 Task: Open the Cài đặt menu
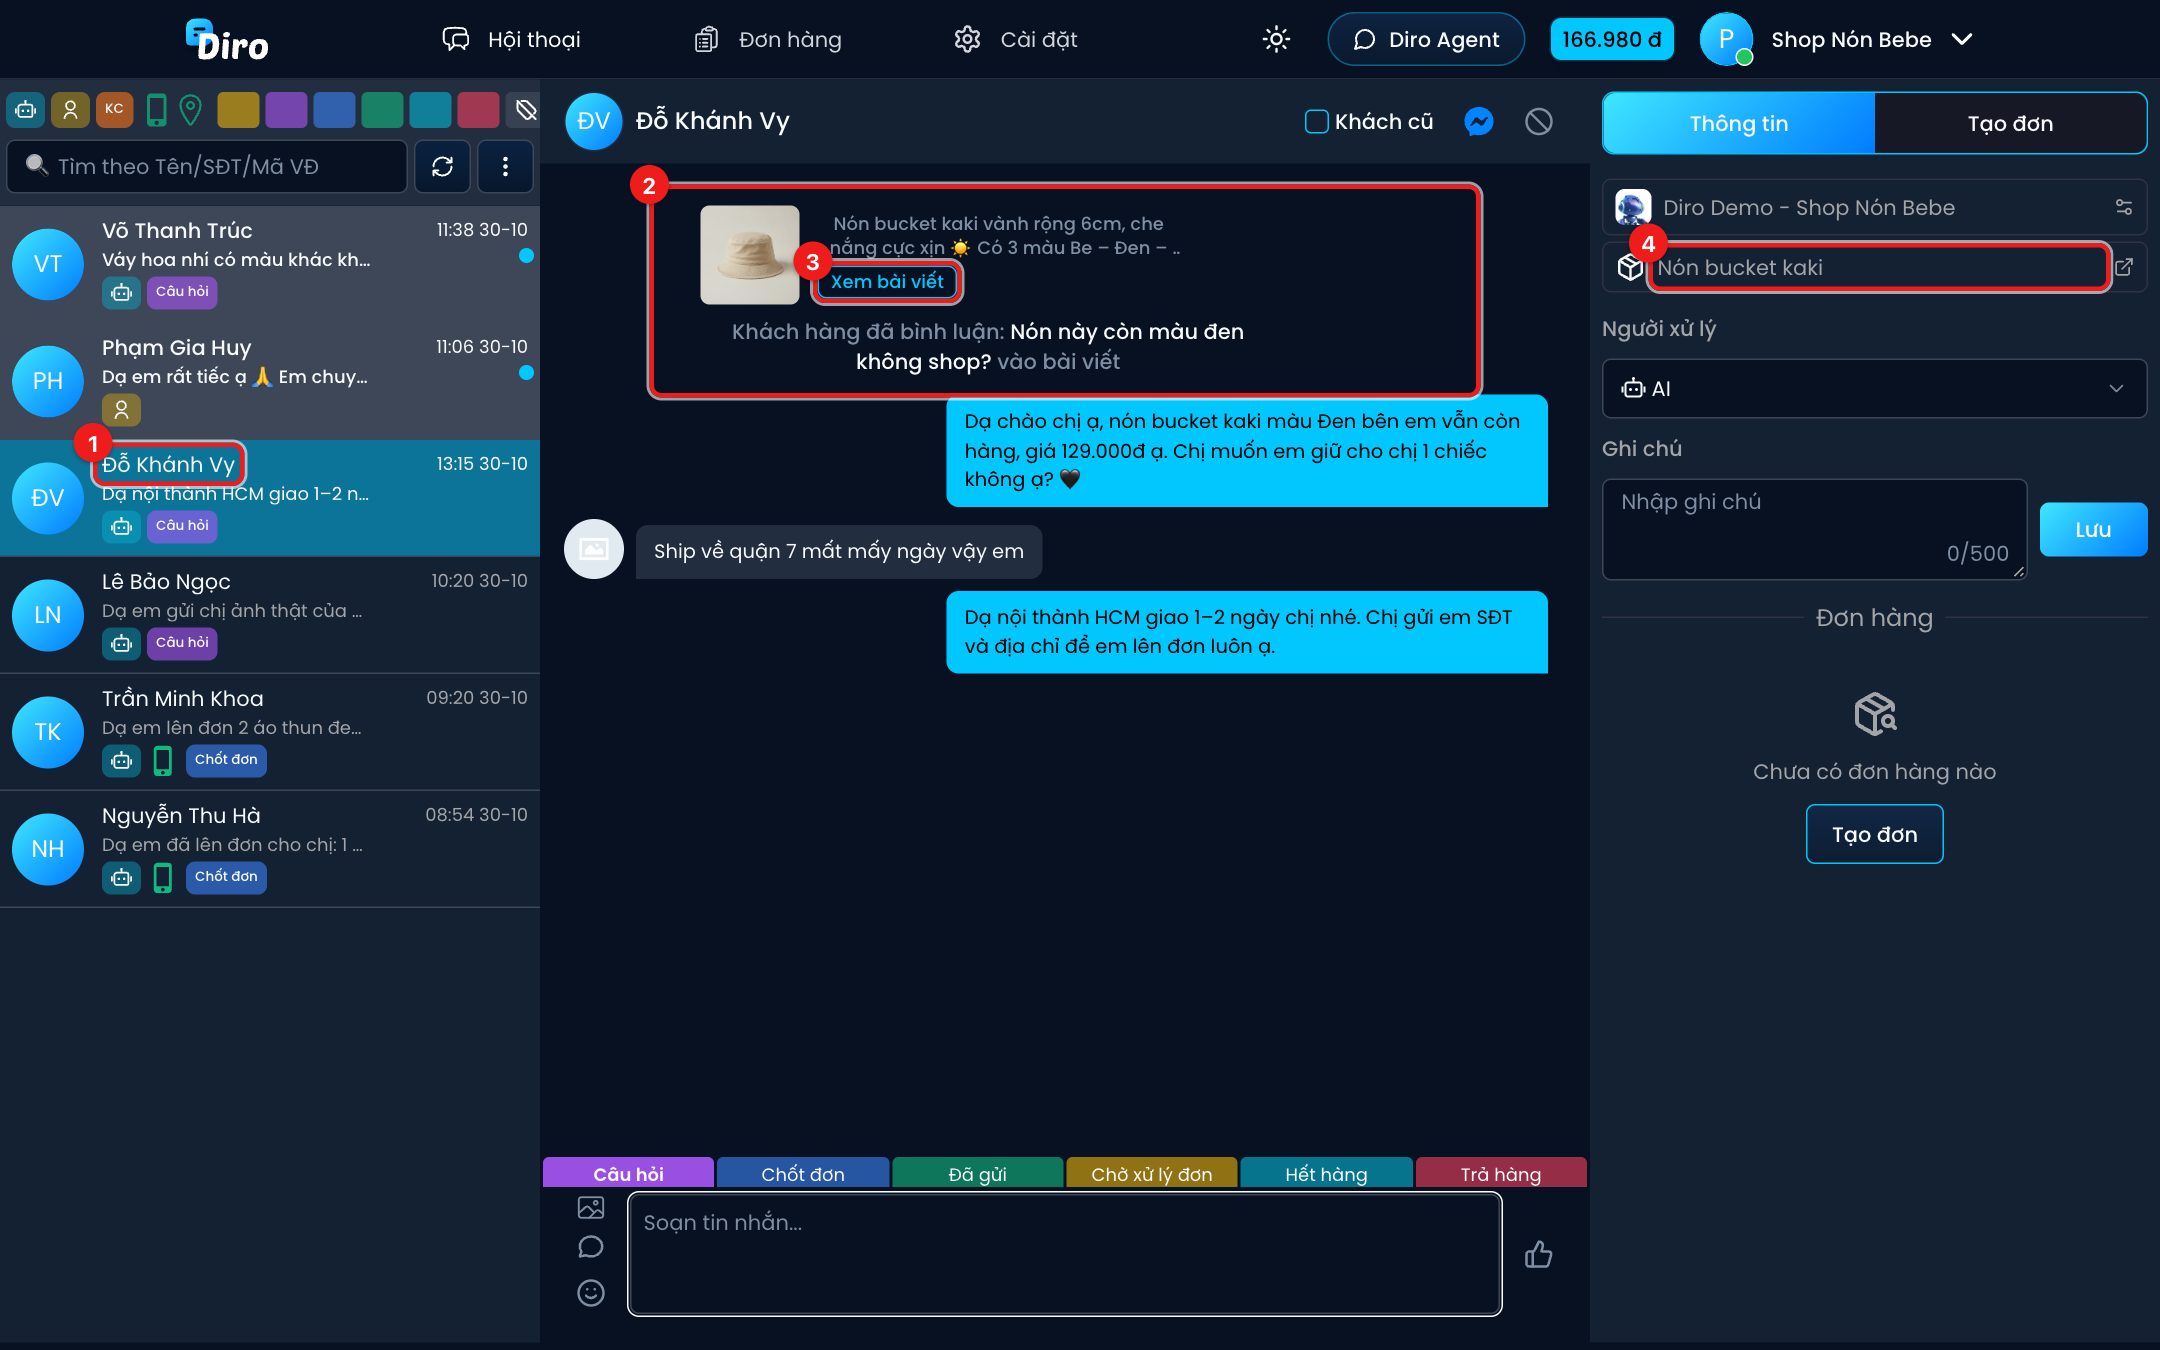click(x=1016, y=39)
